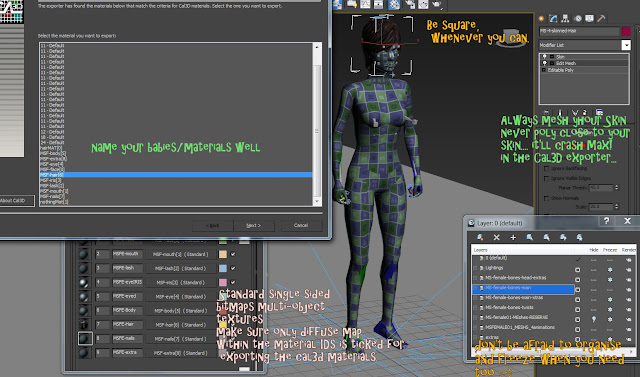Image resolution: width=640 pixels, height=377 pixels.
Task: Click the Next button in exporter
Action: 253,225
